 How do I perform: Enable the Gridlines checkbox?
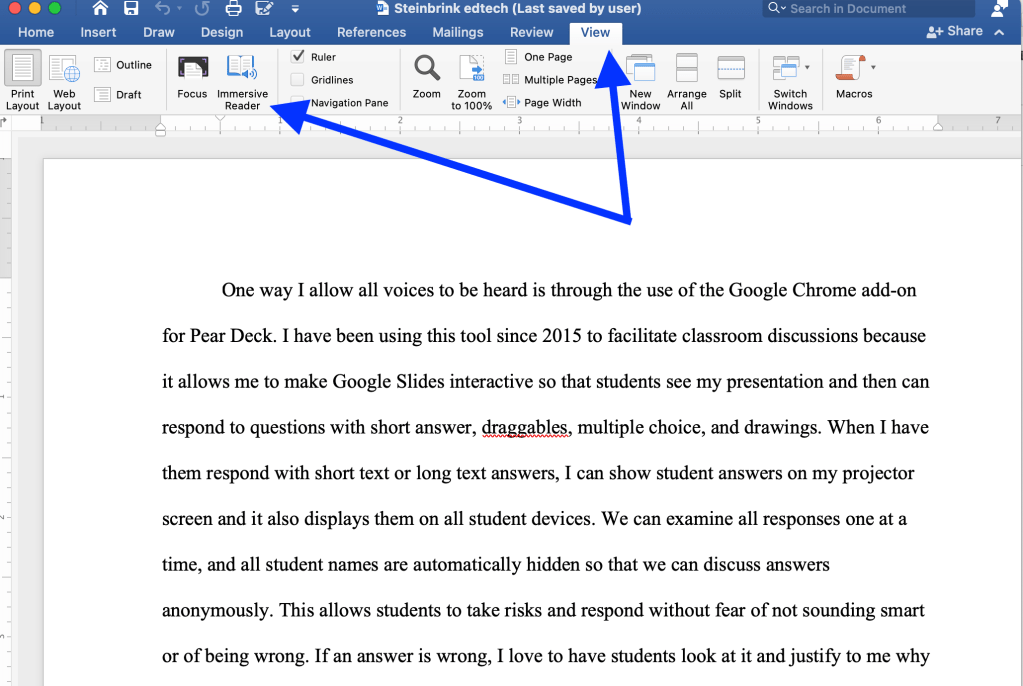click(x=297, y=80)
